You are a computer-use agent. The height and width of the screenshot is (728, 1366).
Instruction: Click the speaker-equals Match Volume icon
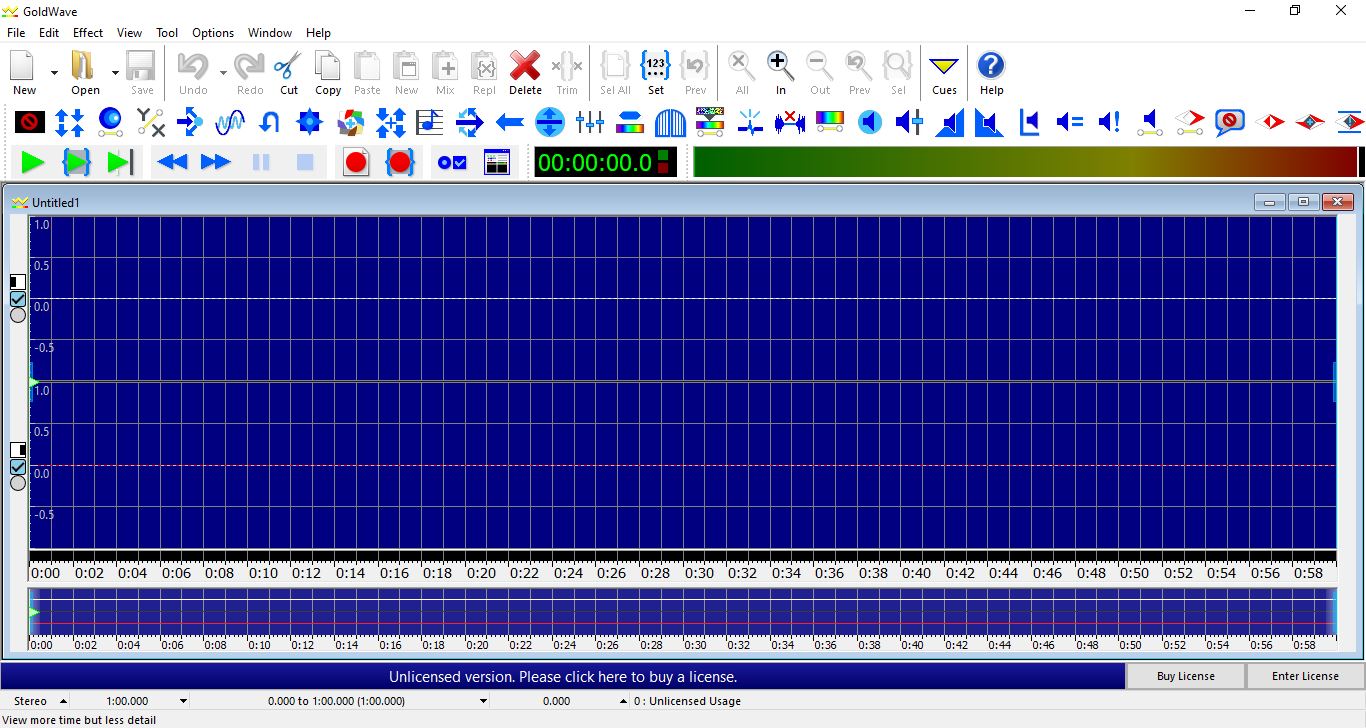tap(1070, 123)
